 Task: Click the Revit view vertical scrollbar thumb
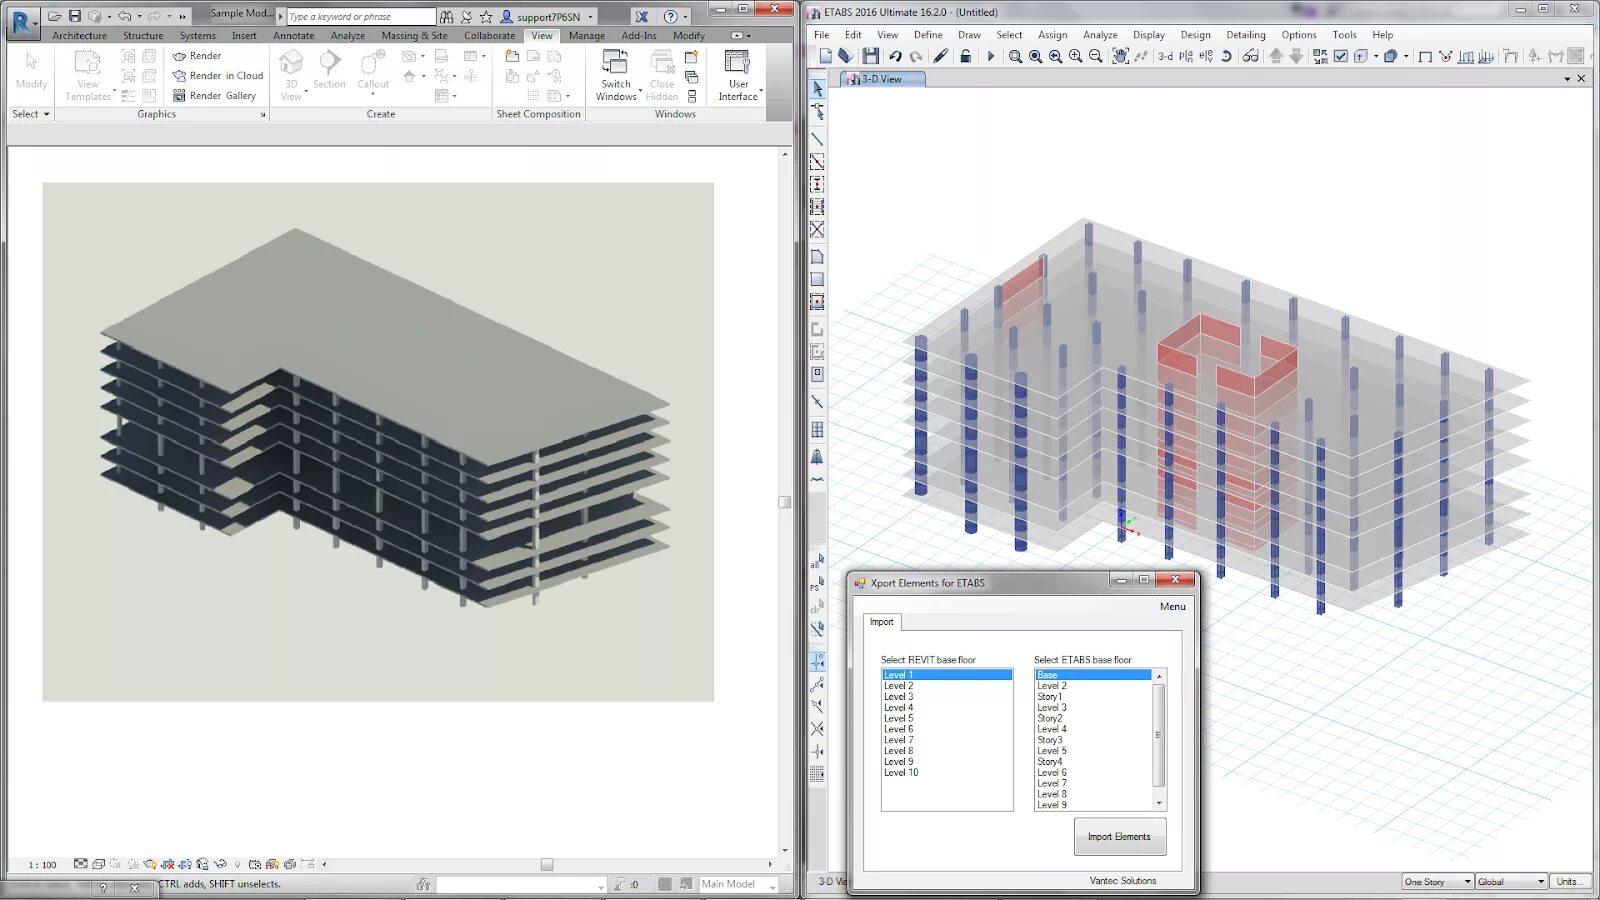[785, 502]
